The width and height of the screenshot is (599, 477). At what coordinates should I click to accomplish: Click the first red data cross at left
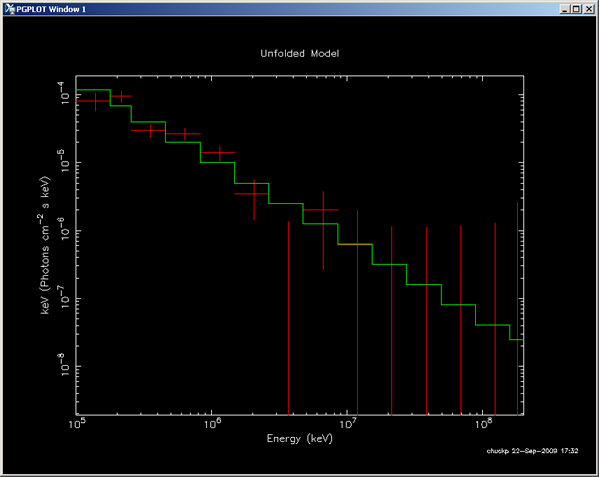click(96, 101)
